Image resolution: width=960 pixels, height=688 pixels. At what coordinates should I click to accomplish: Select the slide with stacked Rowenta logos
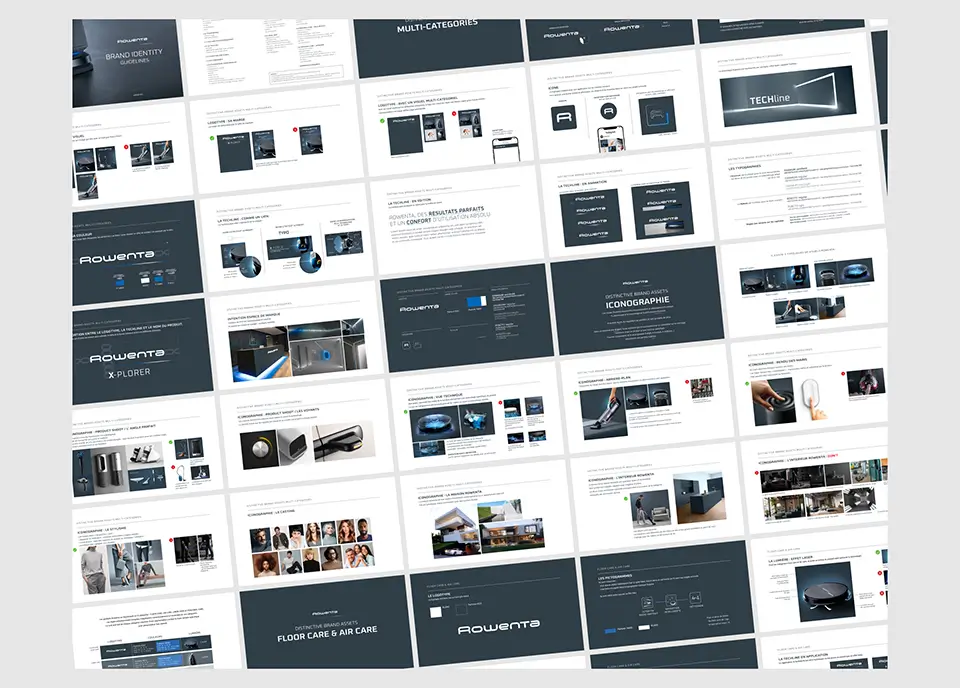tap(628, 204)
